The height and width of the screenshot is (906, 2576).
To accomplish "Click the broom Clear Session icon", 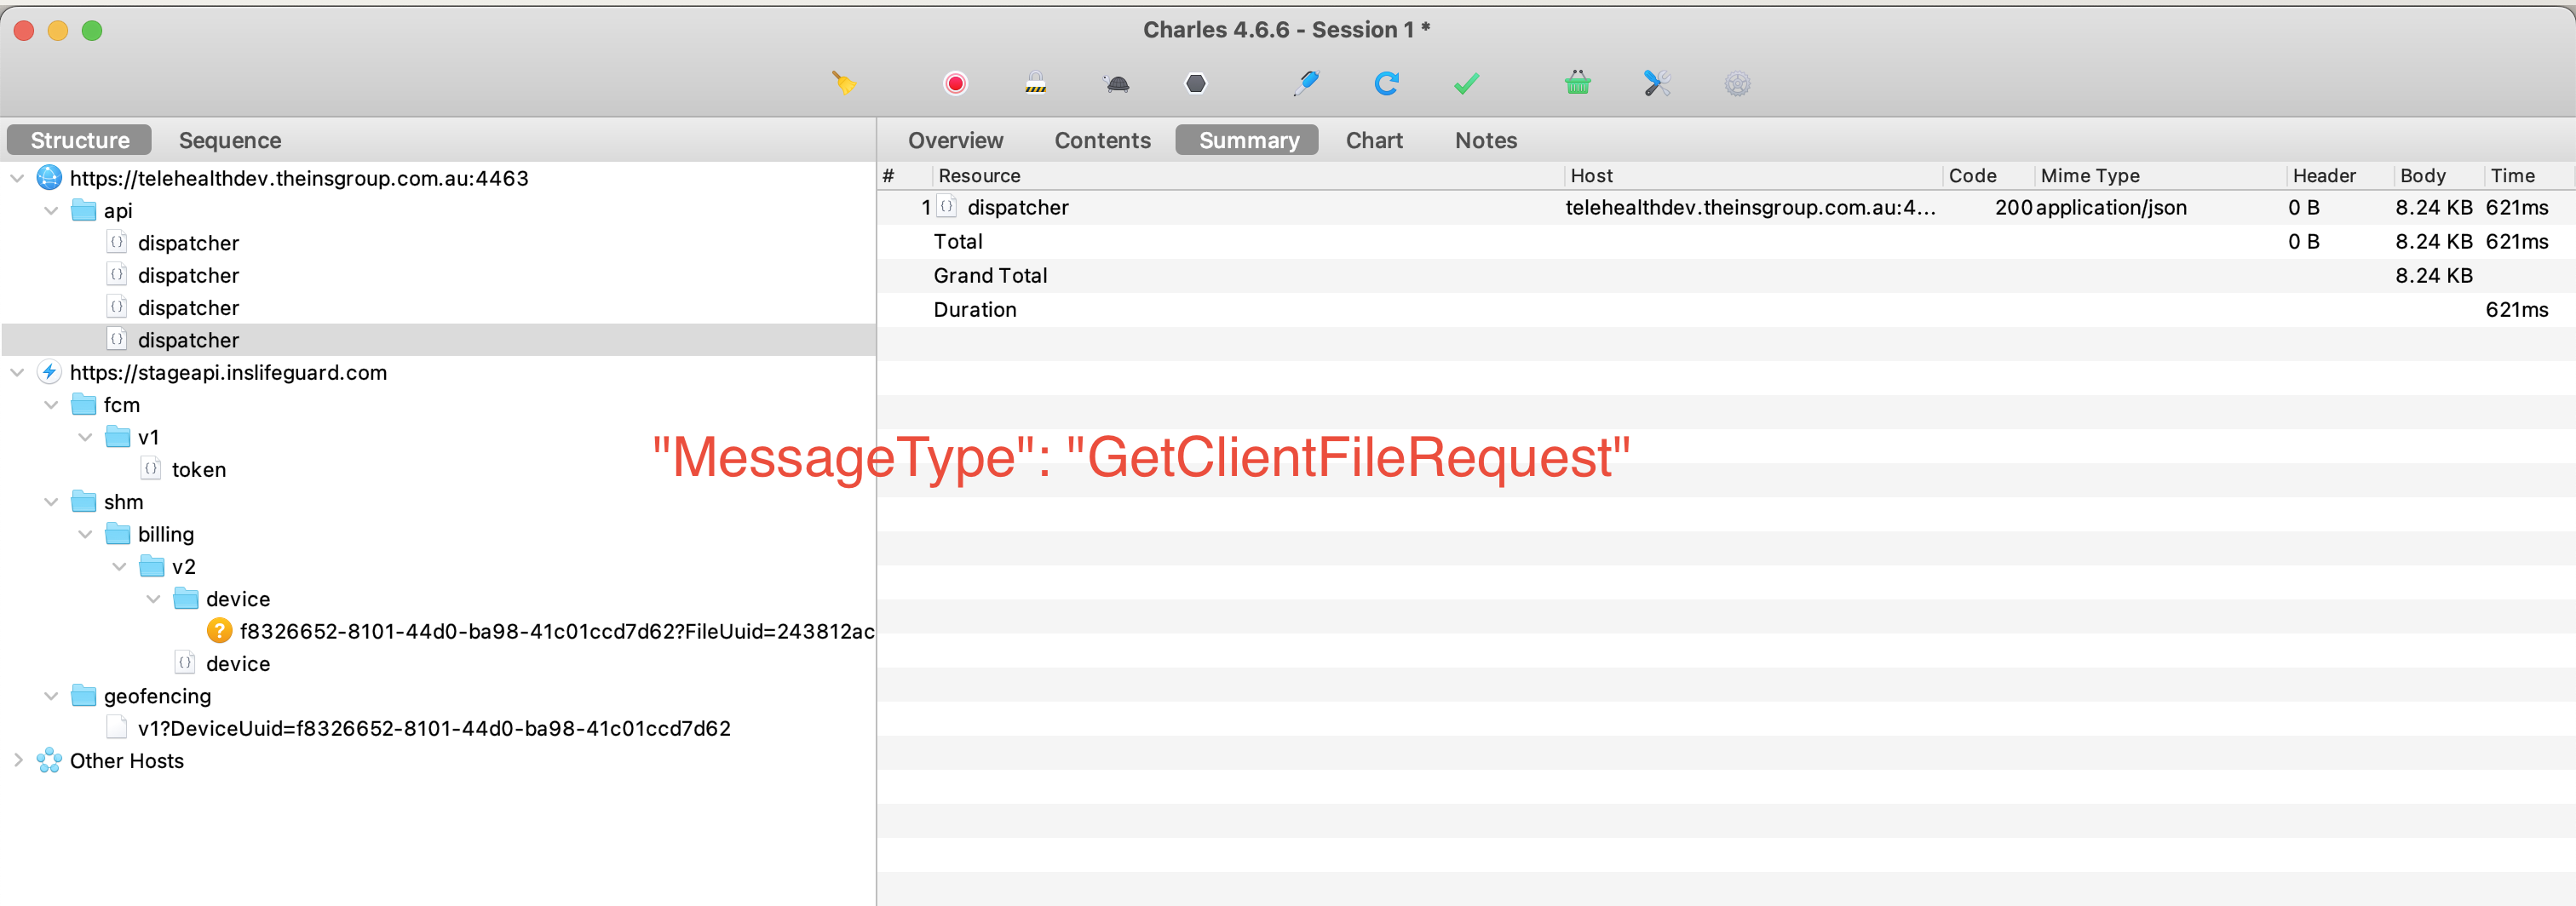I will [x=844, y=83].
